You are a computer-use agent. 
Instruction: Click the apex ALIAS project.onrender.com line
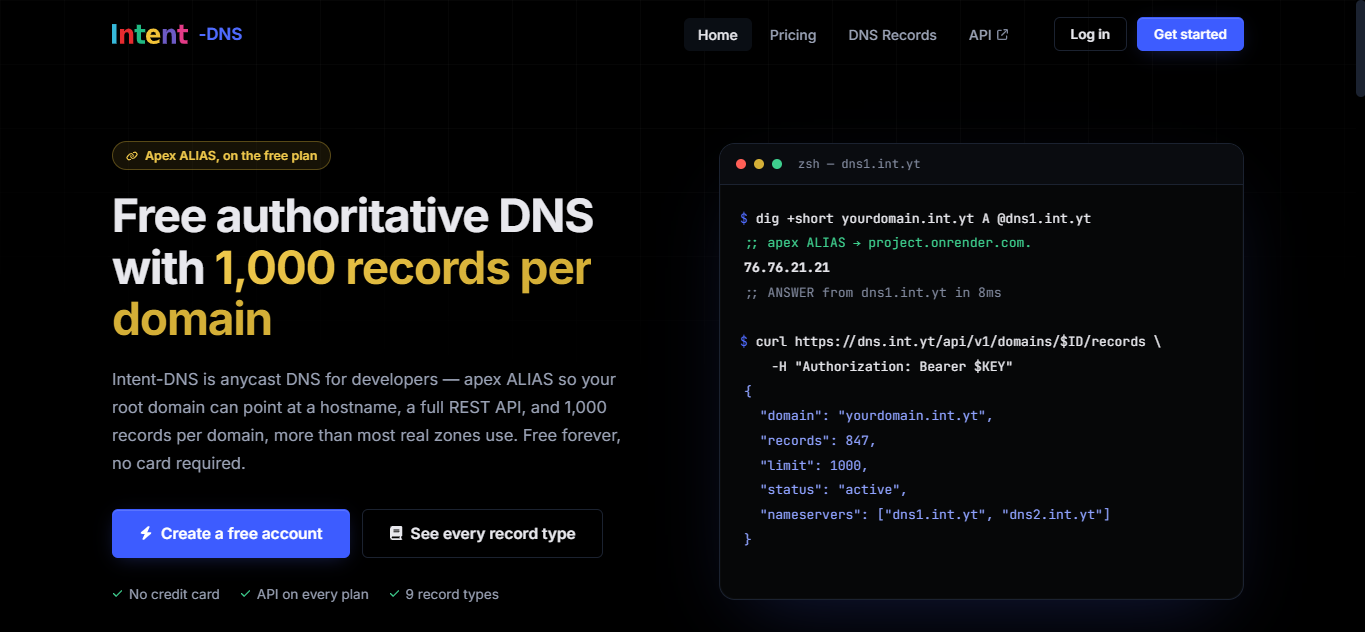click(x=888, y=243)
